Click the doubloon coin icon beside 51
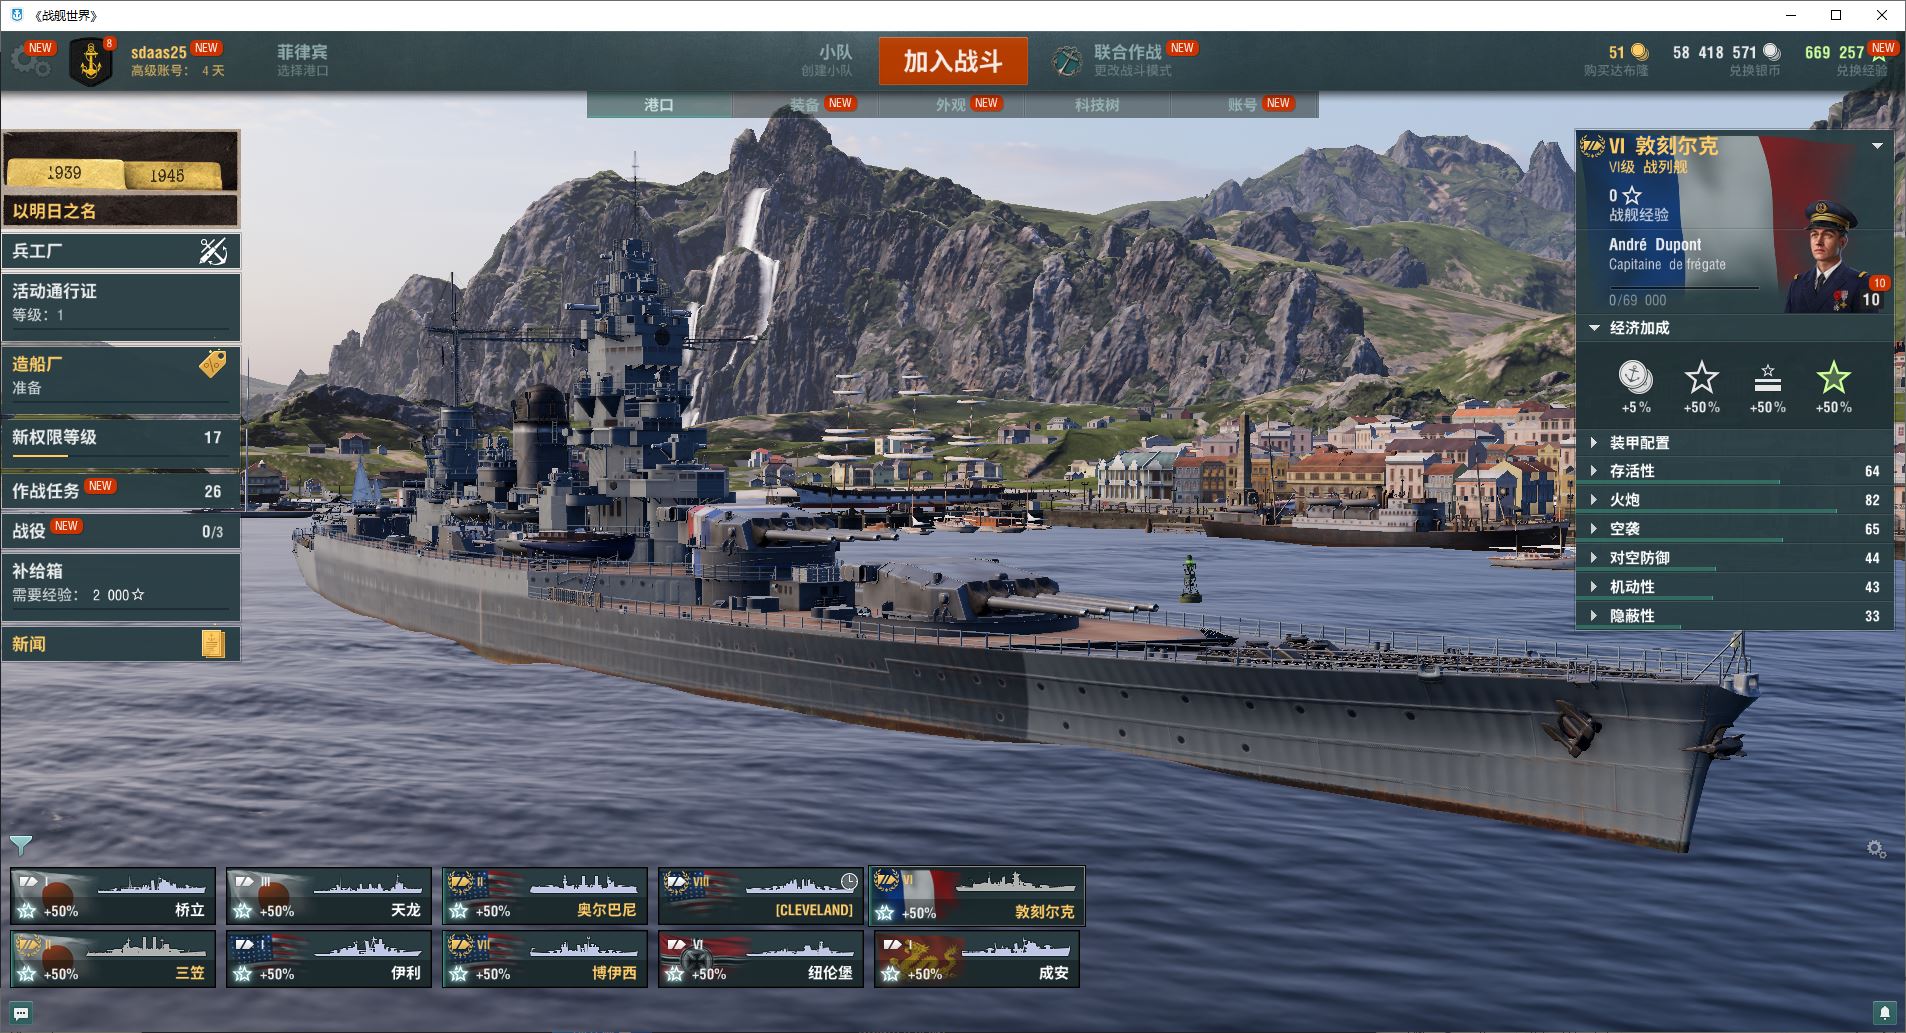Viewport: 1906px width, 1033px height. pos(1639,51)
